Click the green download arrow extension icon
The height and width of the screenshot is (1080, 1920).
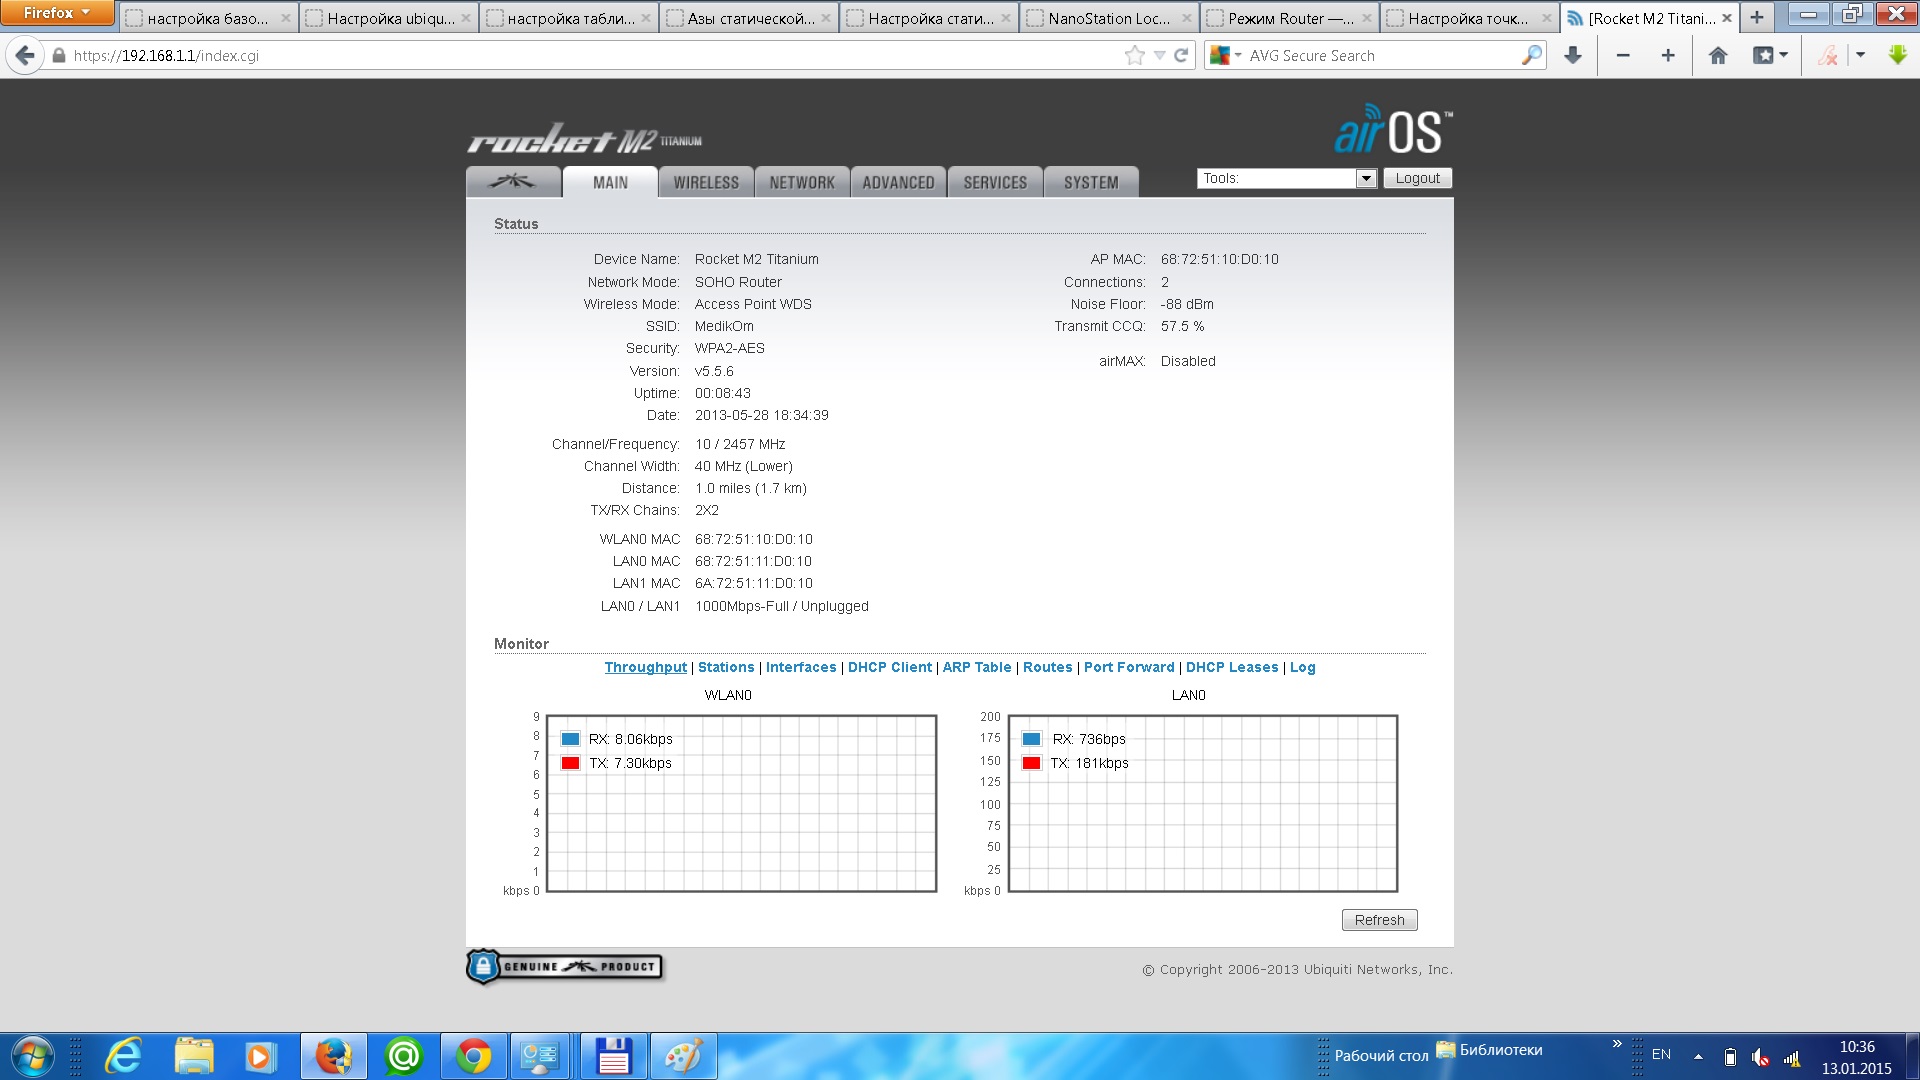pos(1897,55)
